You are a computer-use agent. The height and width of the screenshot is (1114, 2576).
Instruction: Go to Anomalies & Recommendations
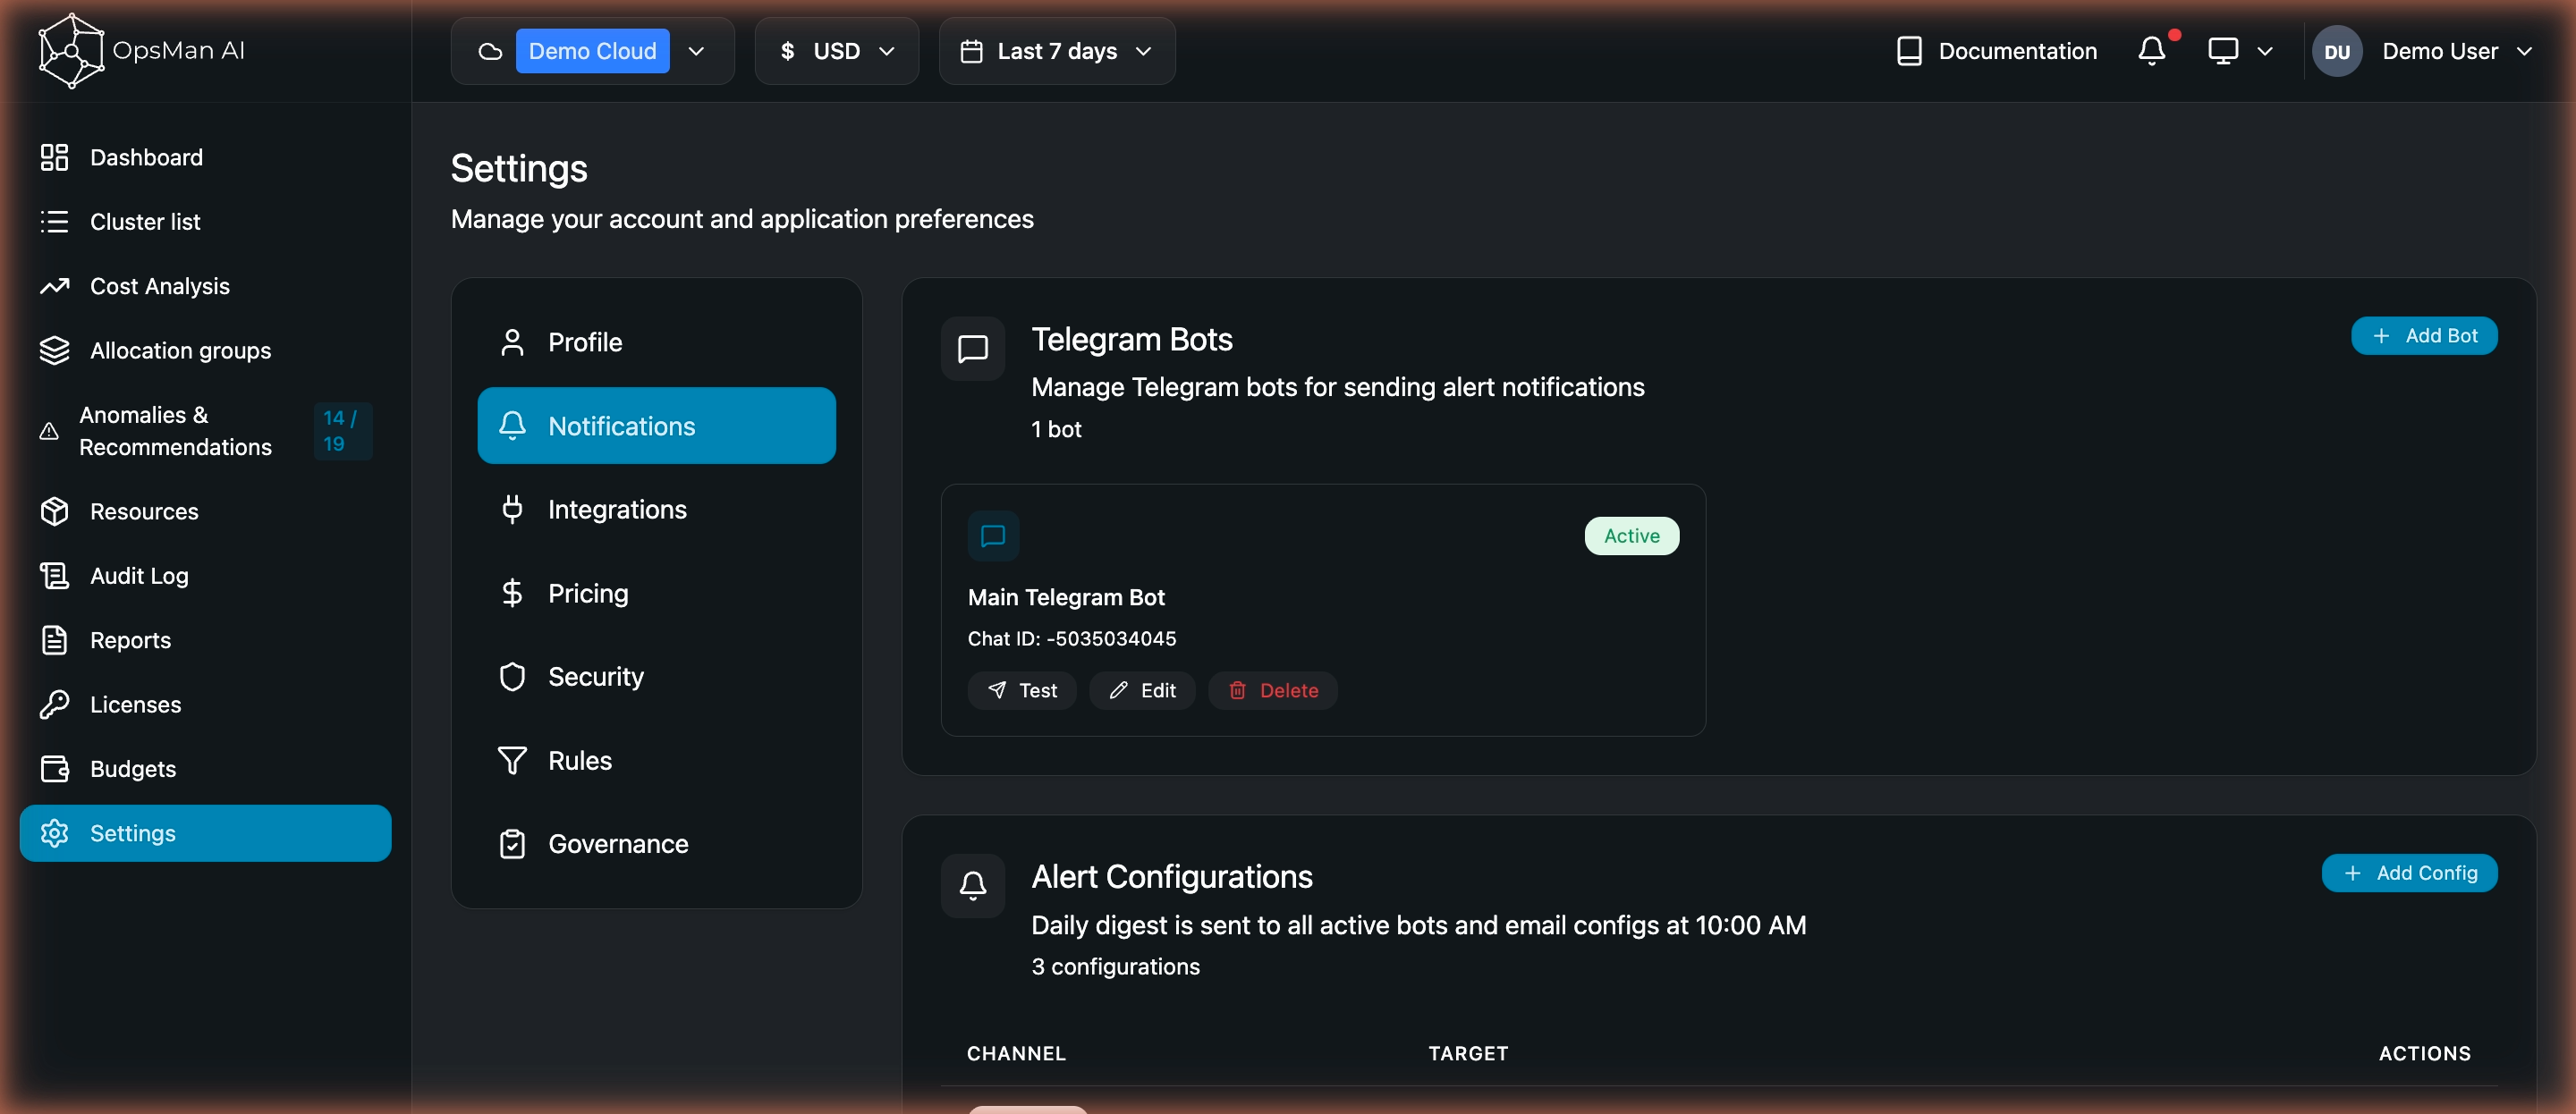coord(205,431)
